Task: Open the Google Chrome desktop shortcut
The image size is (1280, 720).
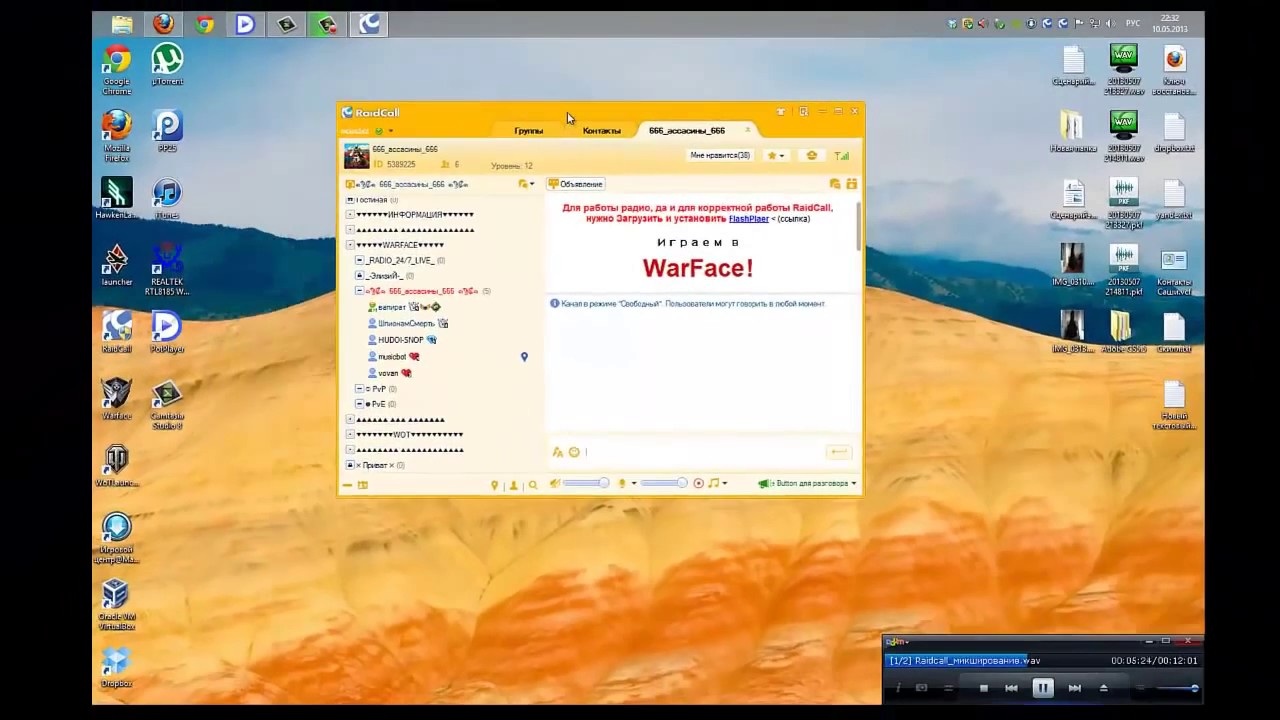Action: coord(117,68)
